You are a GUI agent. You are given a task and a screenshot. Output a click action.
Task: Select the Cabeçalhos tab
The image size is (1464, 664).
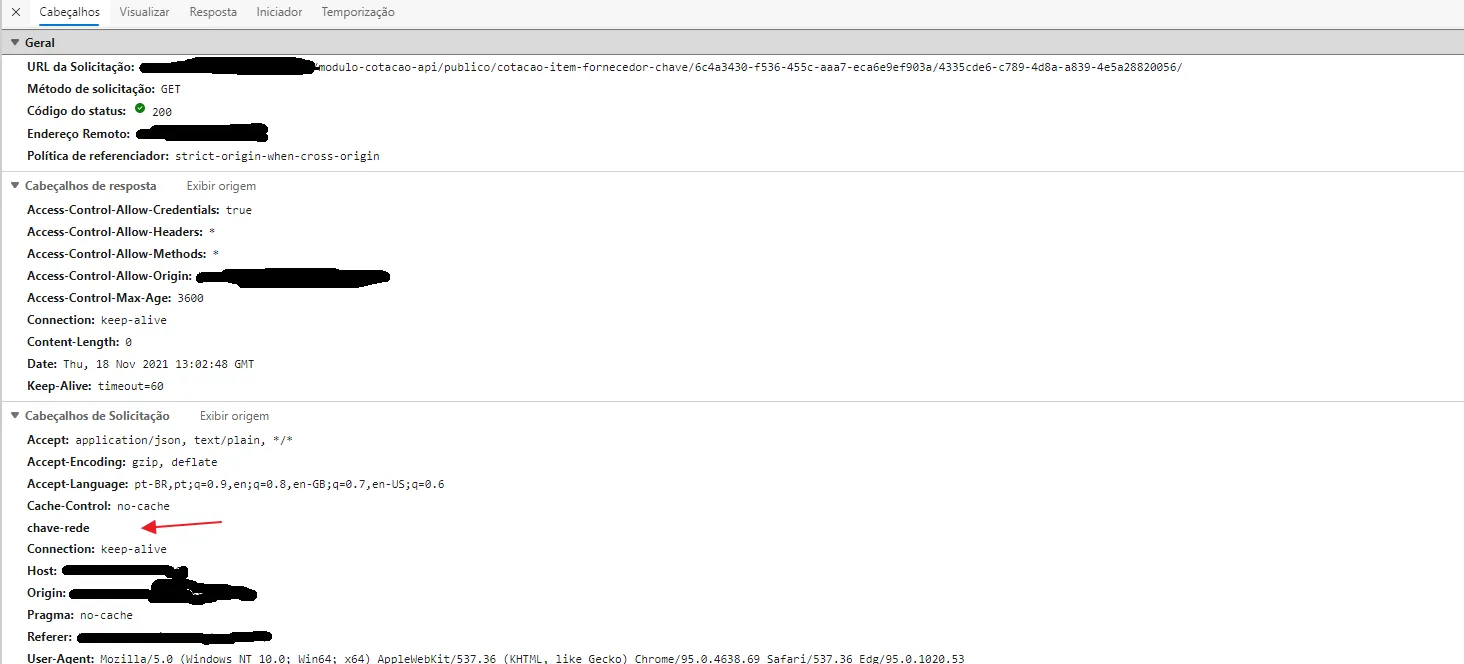tap(69, 12)
